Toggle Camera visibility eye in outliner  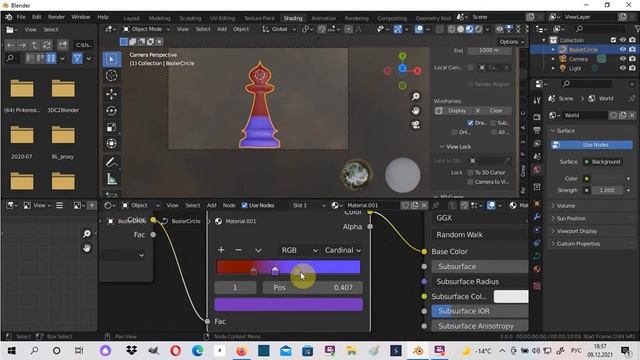(622, 59)
